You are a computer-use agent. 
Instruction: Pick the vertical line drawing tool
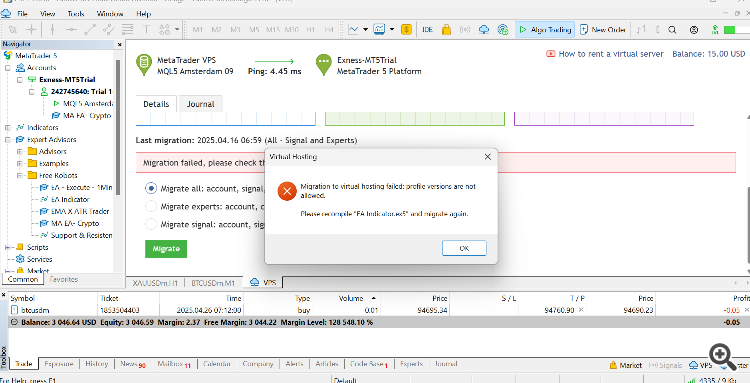click(52, 30)
